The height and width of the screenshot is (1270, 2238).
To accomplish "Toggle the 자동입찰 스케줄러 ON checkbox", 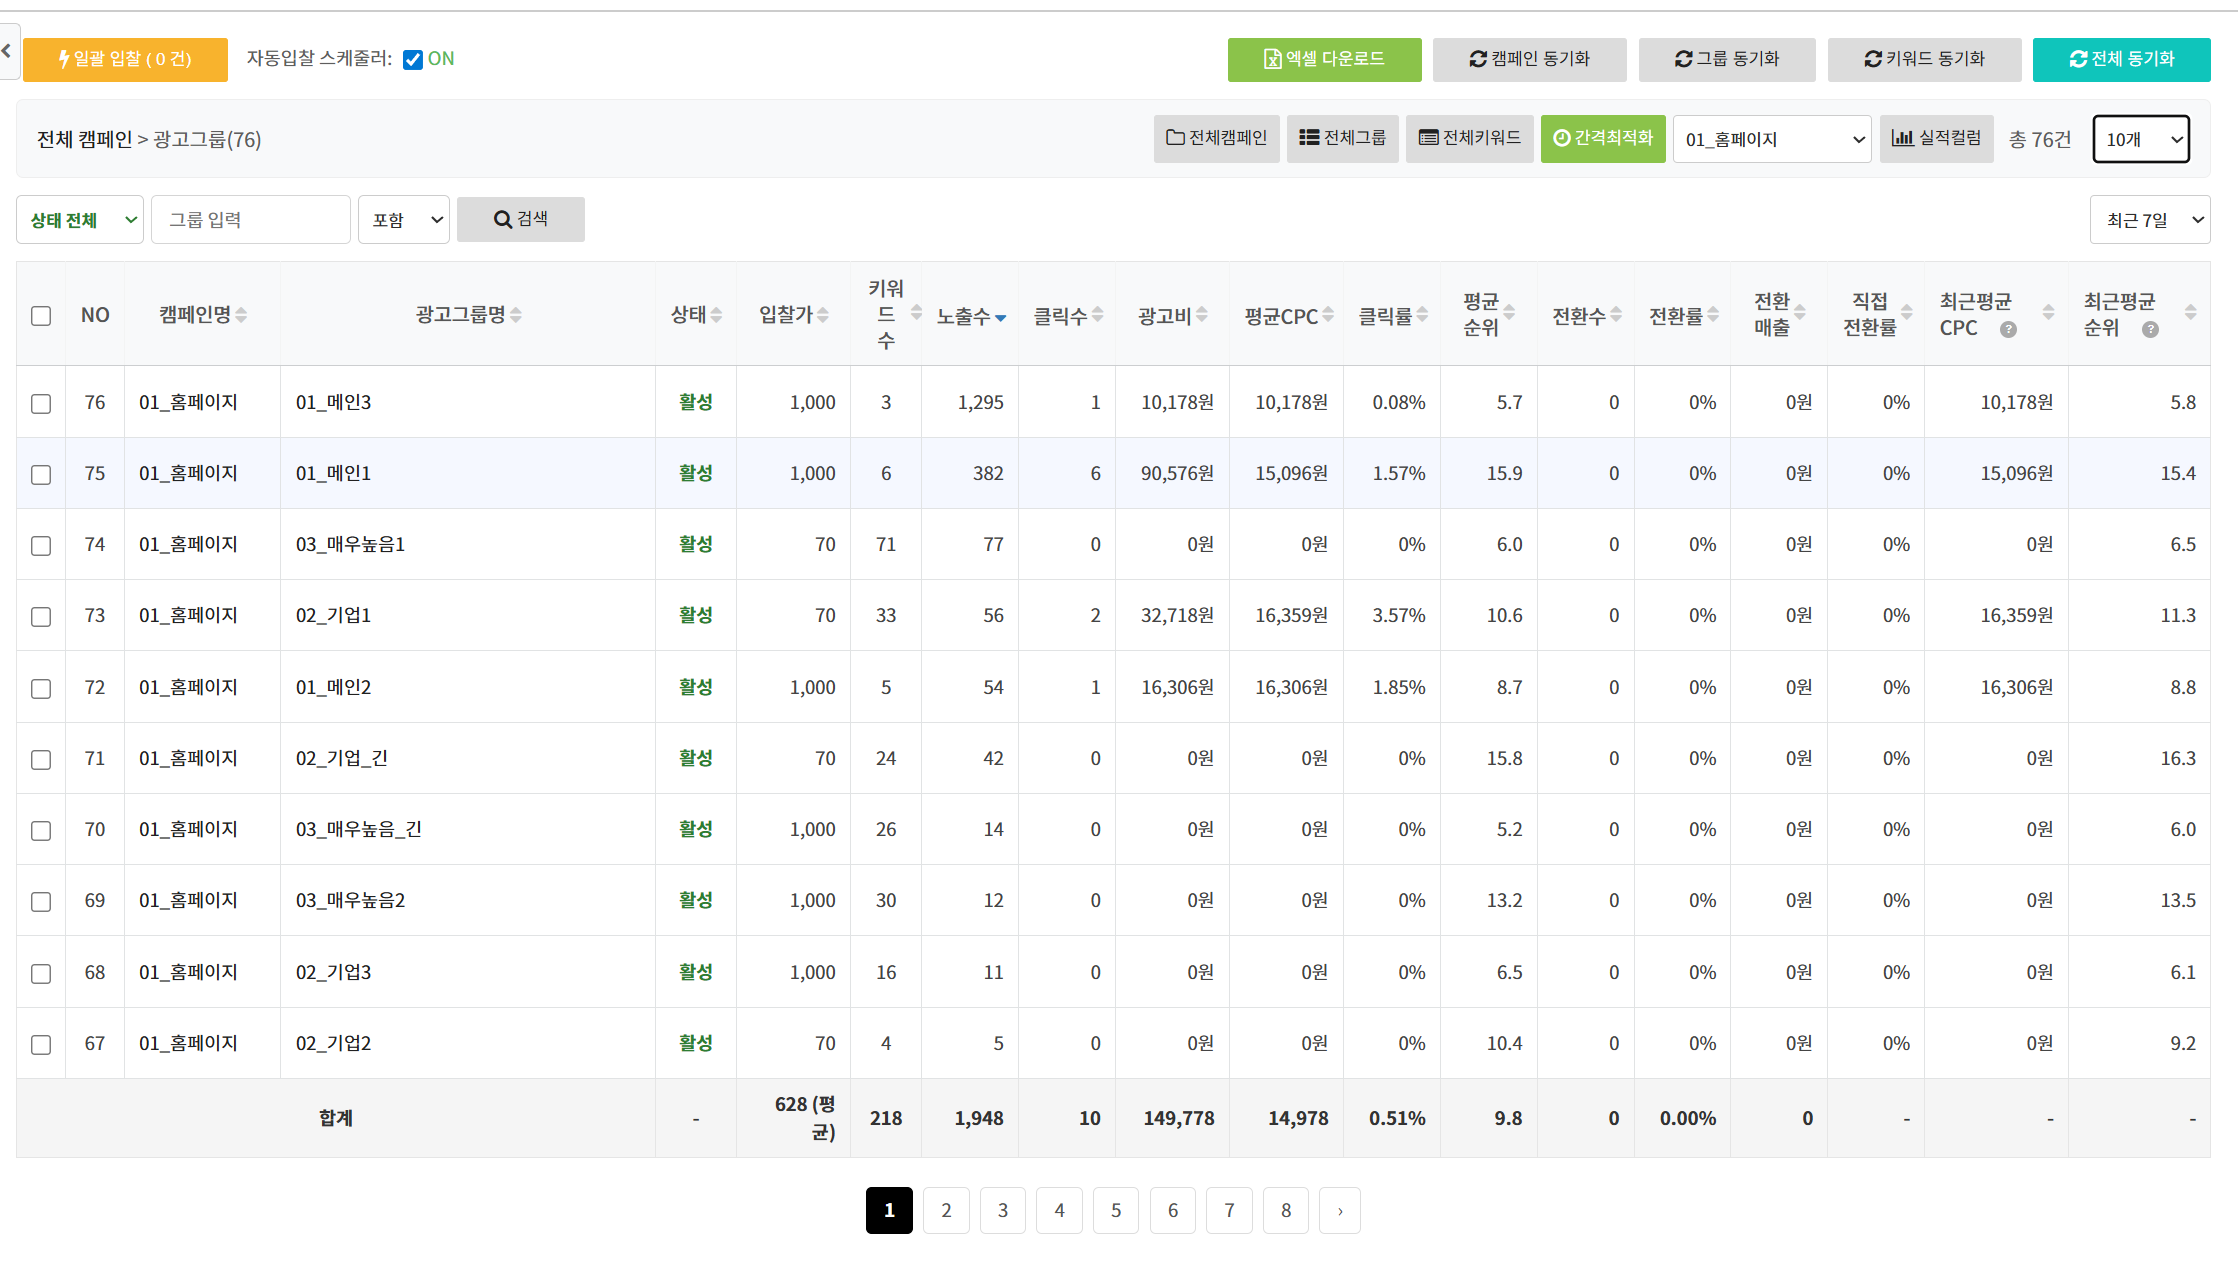I will pyautogui.click(x=412, y=59).
